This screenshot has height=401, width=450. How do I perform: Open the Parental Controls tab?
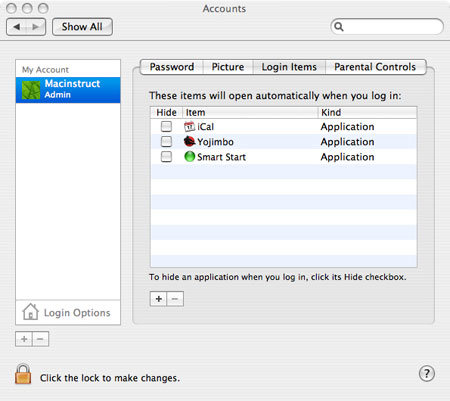(375, 67)
